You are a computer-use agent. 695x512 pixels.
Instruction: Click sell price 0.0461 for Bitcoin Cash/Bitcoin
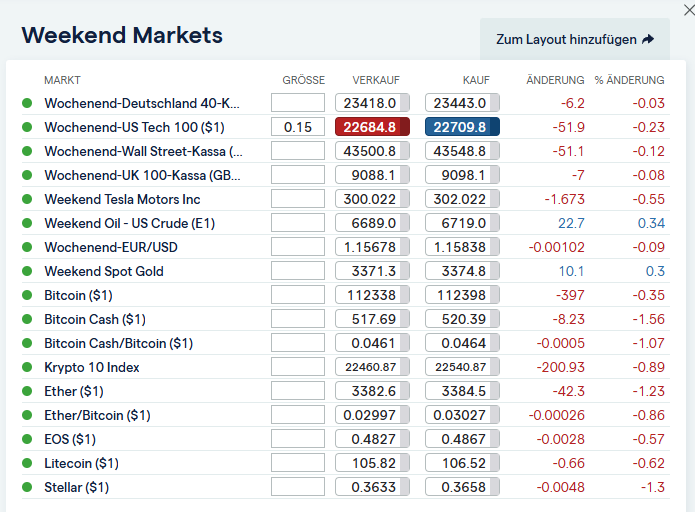coord(372,343)
